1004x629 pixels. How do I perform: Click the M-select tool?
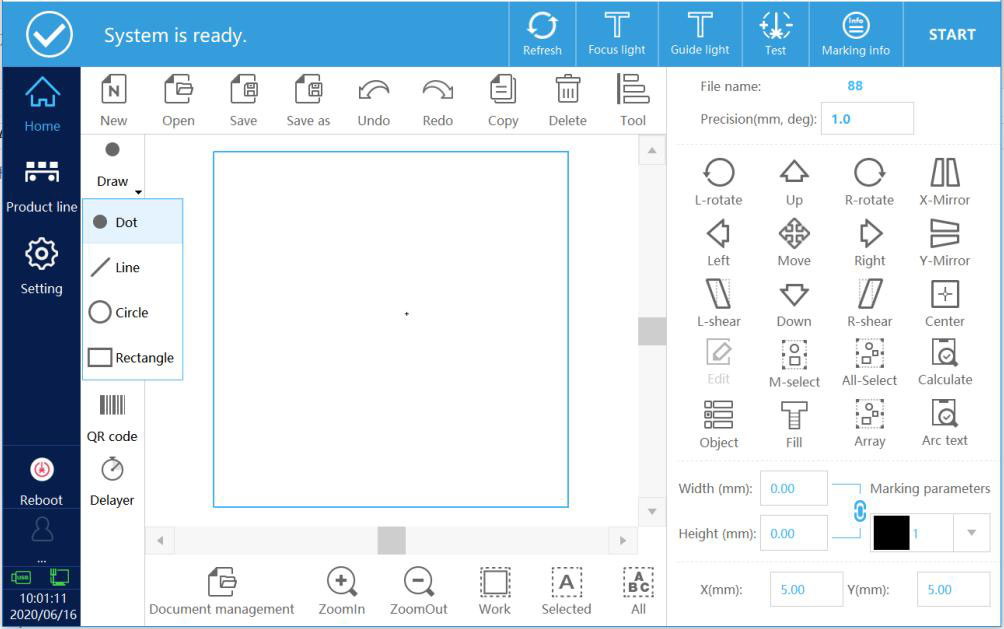click(794, 363)
